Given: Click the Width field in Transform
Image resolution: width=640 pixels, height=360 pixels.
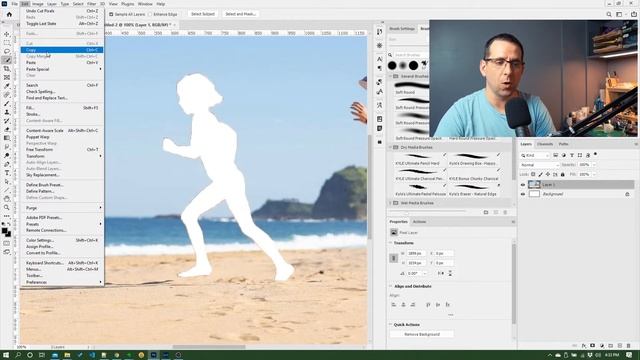Looking at the screenshot, I should pyautogui.click(x=416, y=253).
